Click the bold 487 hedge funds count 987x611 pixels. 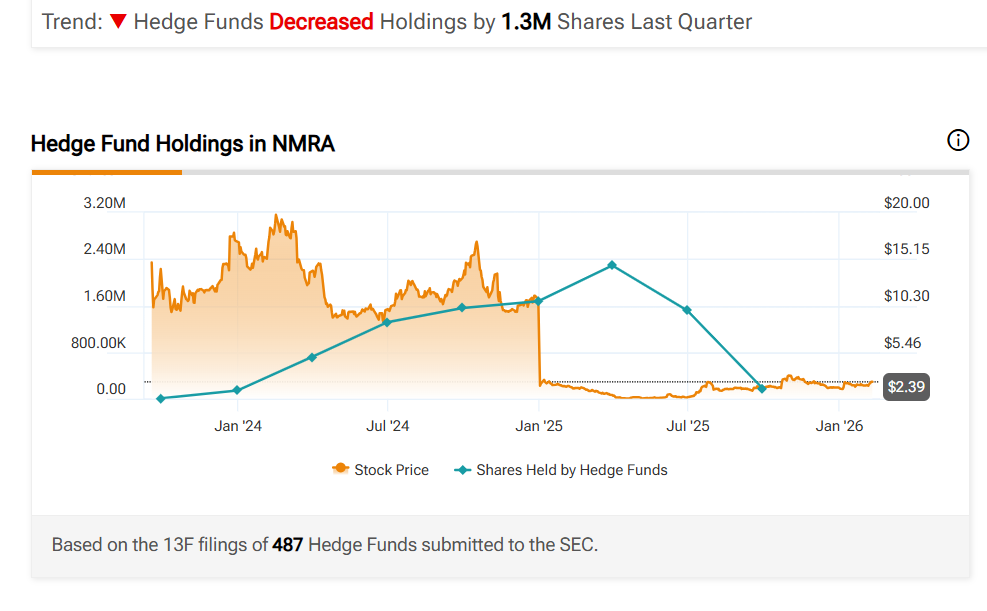tap(288, 545)
